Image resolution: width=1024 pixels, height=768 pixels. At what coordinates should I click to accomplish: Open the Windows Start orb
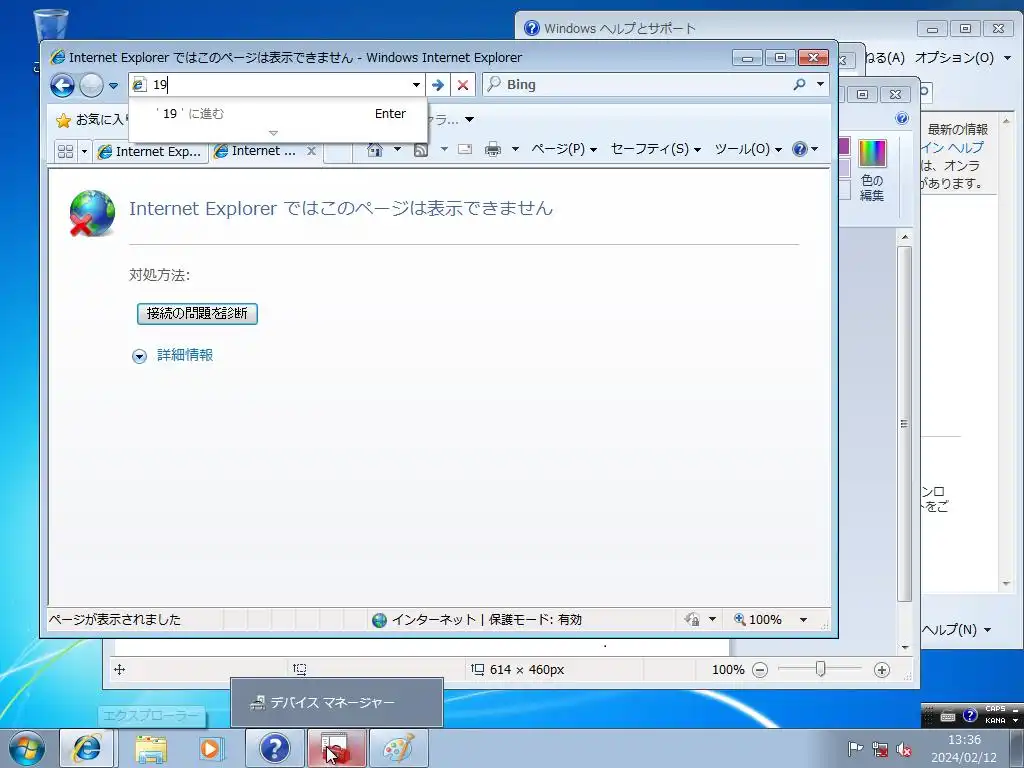27,748
